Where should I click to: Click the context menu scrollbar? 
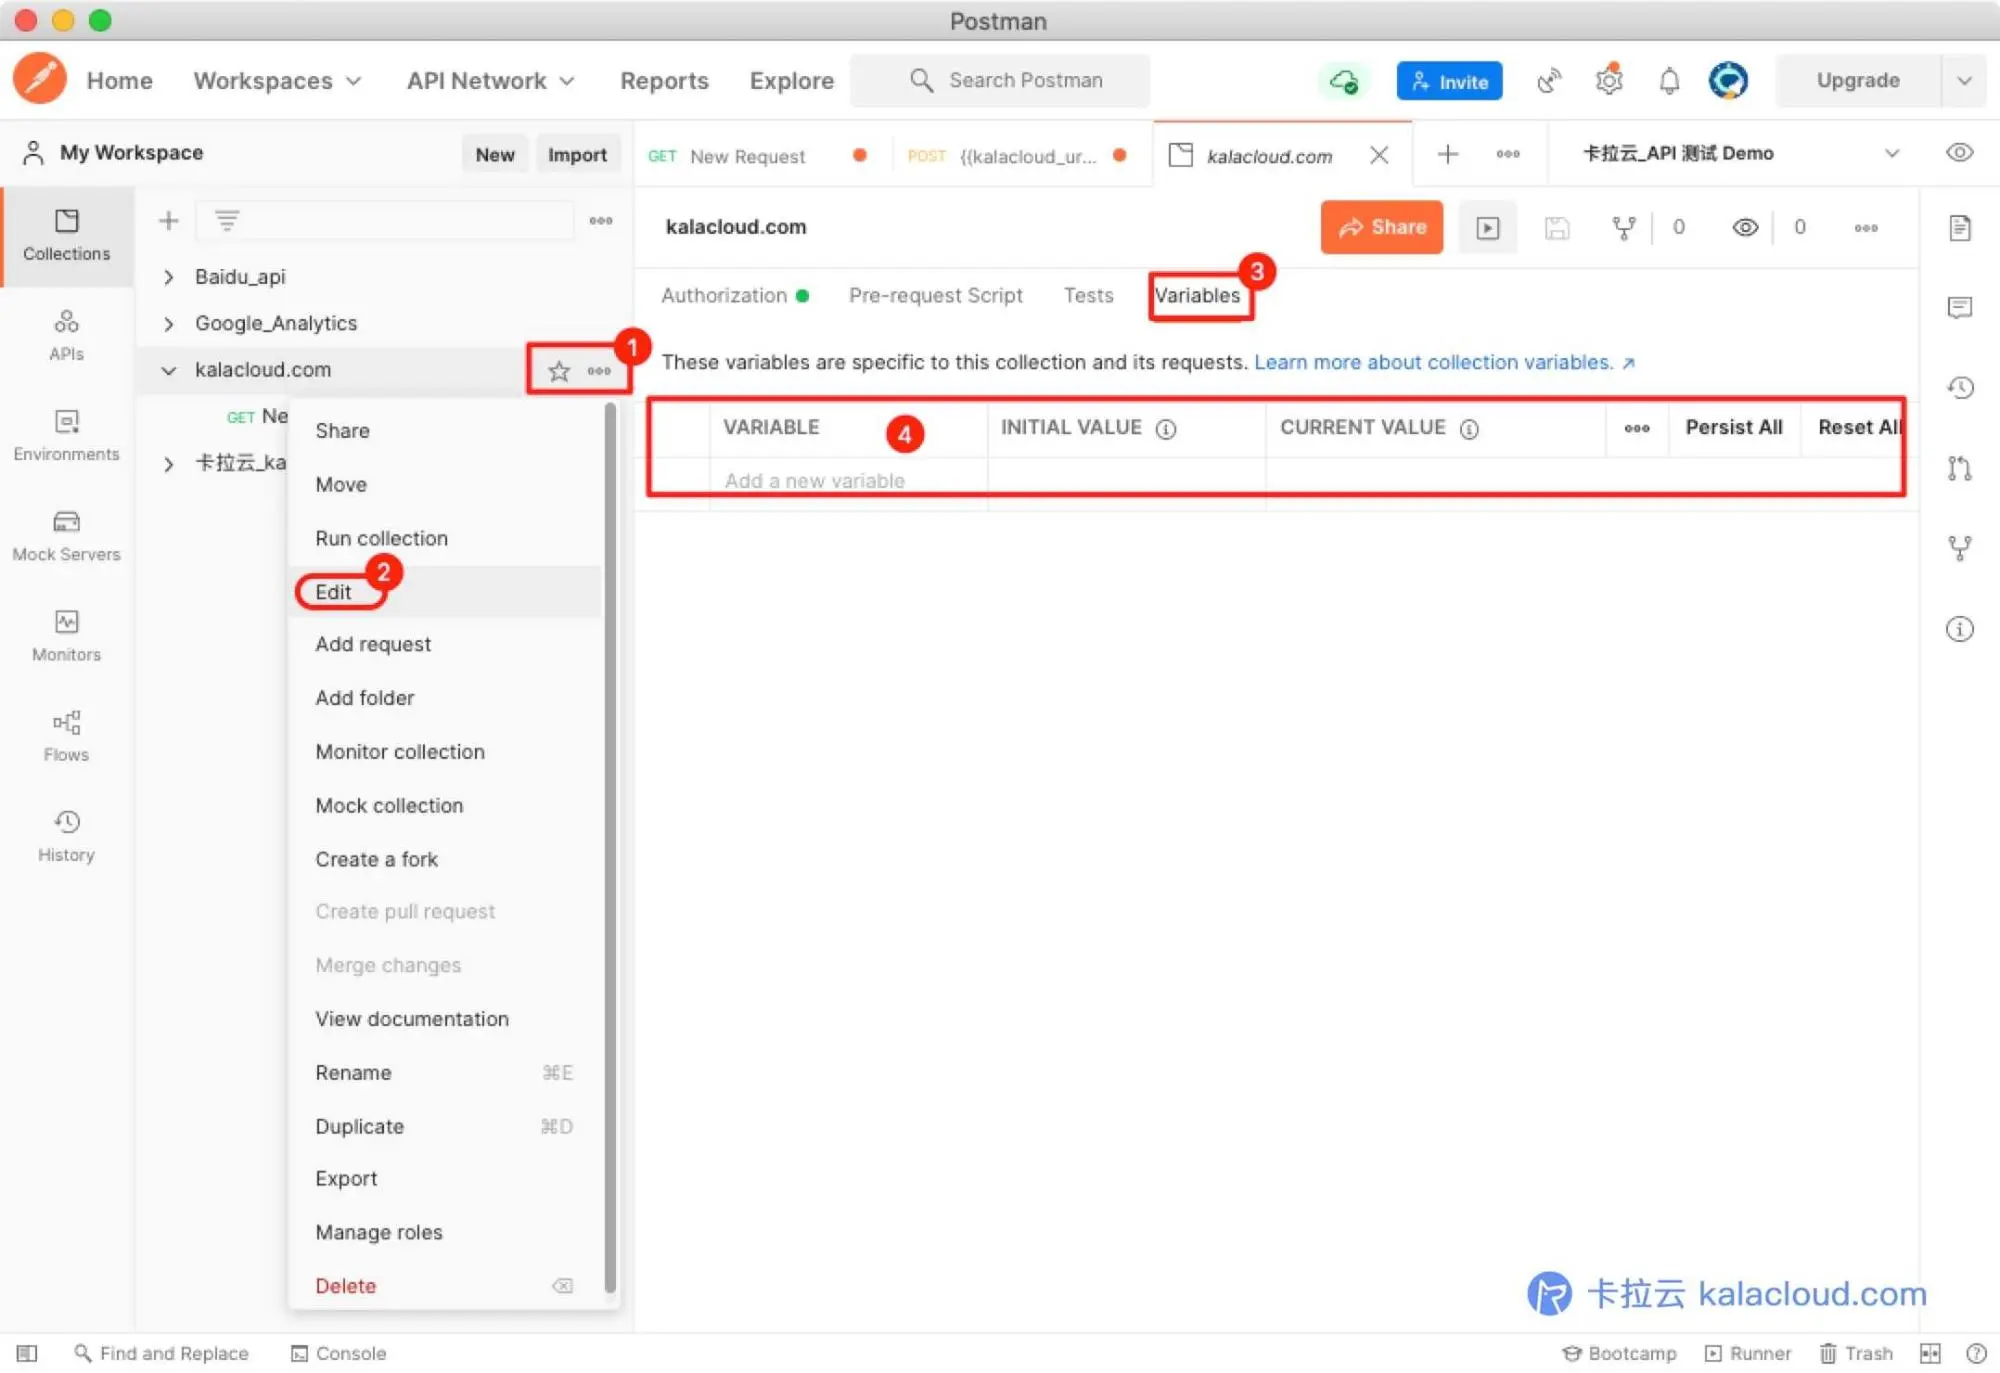(609, 849)
